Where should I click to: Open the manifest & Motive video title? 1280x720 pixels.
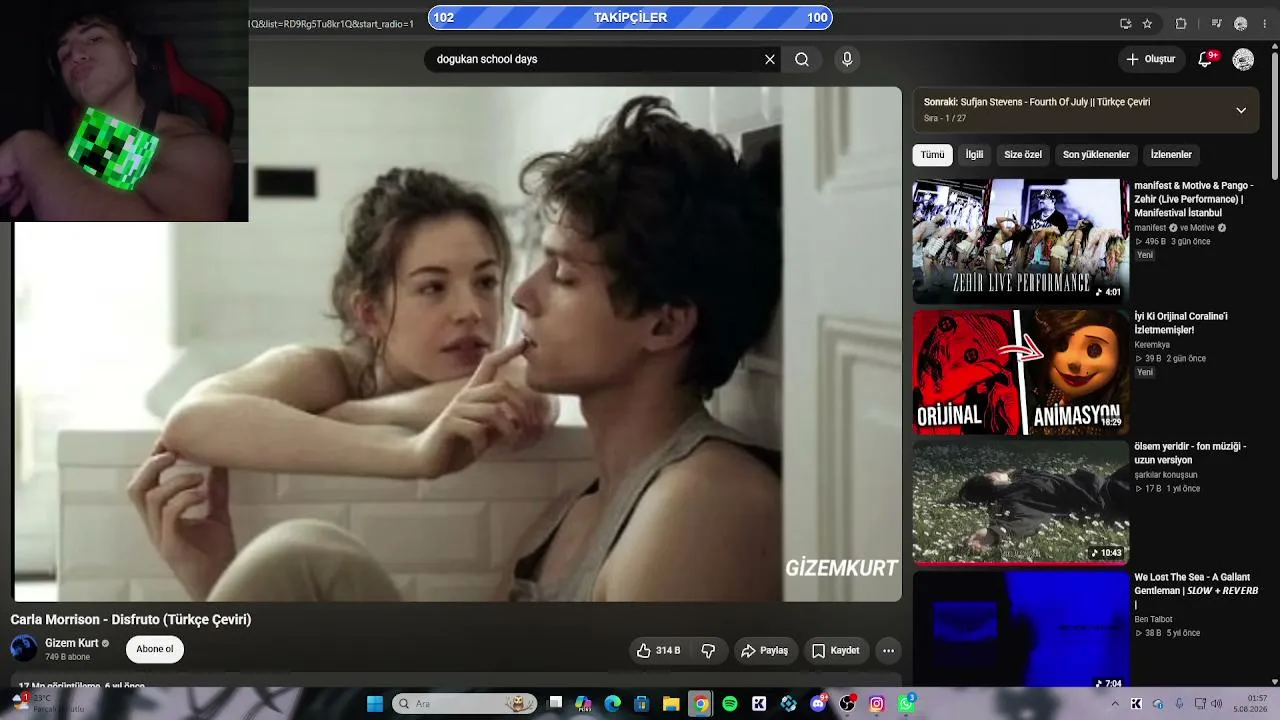[x=1193, y=199]
